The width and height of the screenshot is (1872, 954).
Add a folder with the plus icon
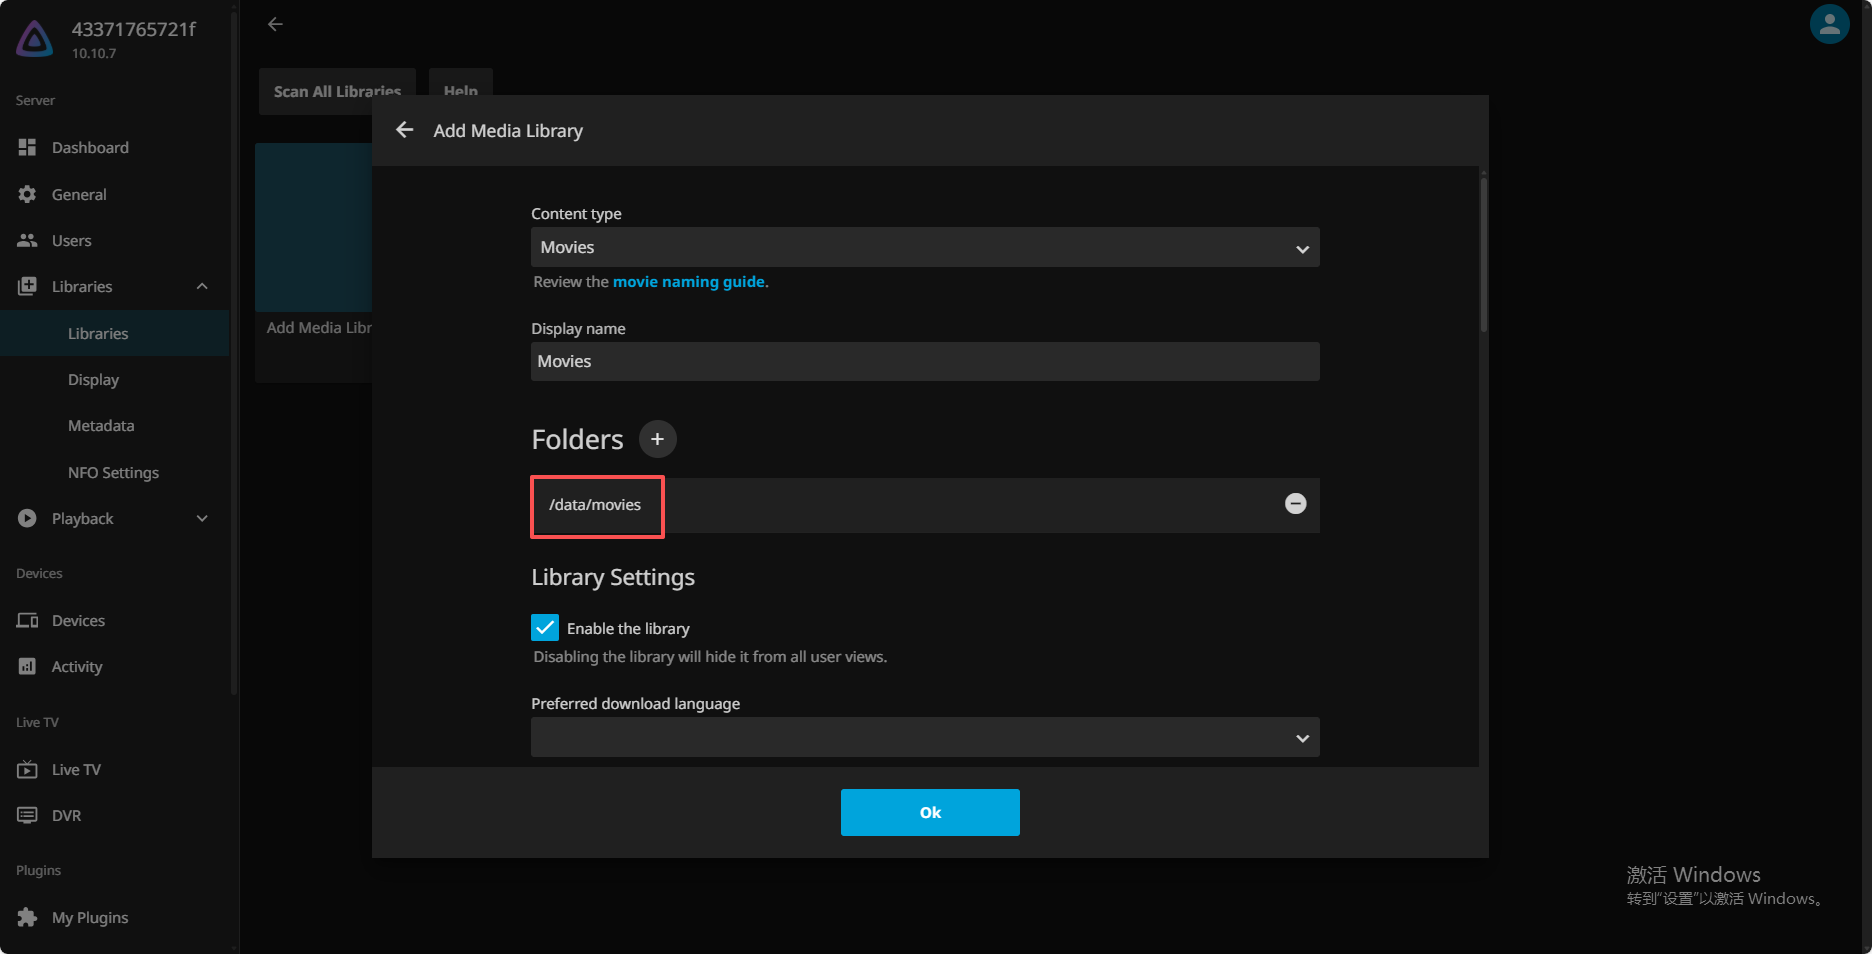point(657,439)
